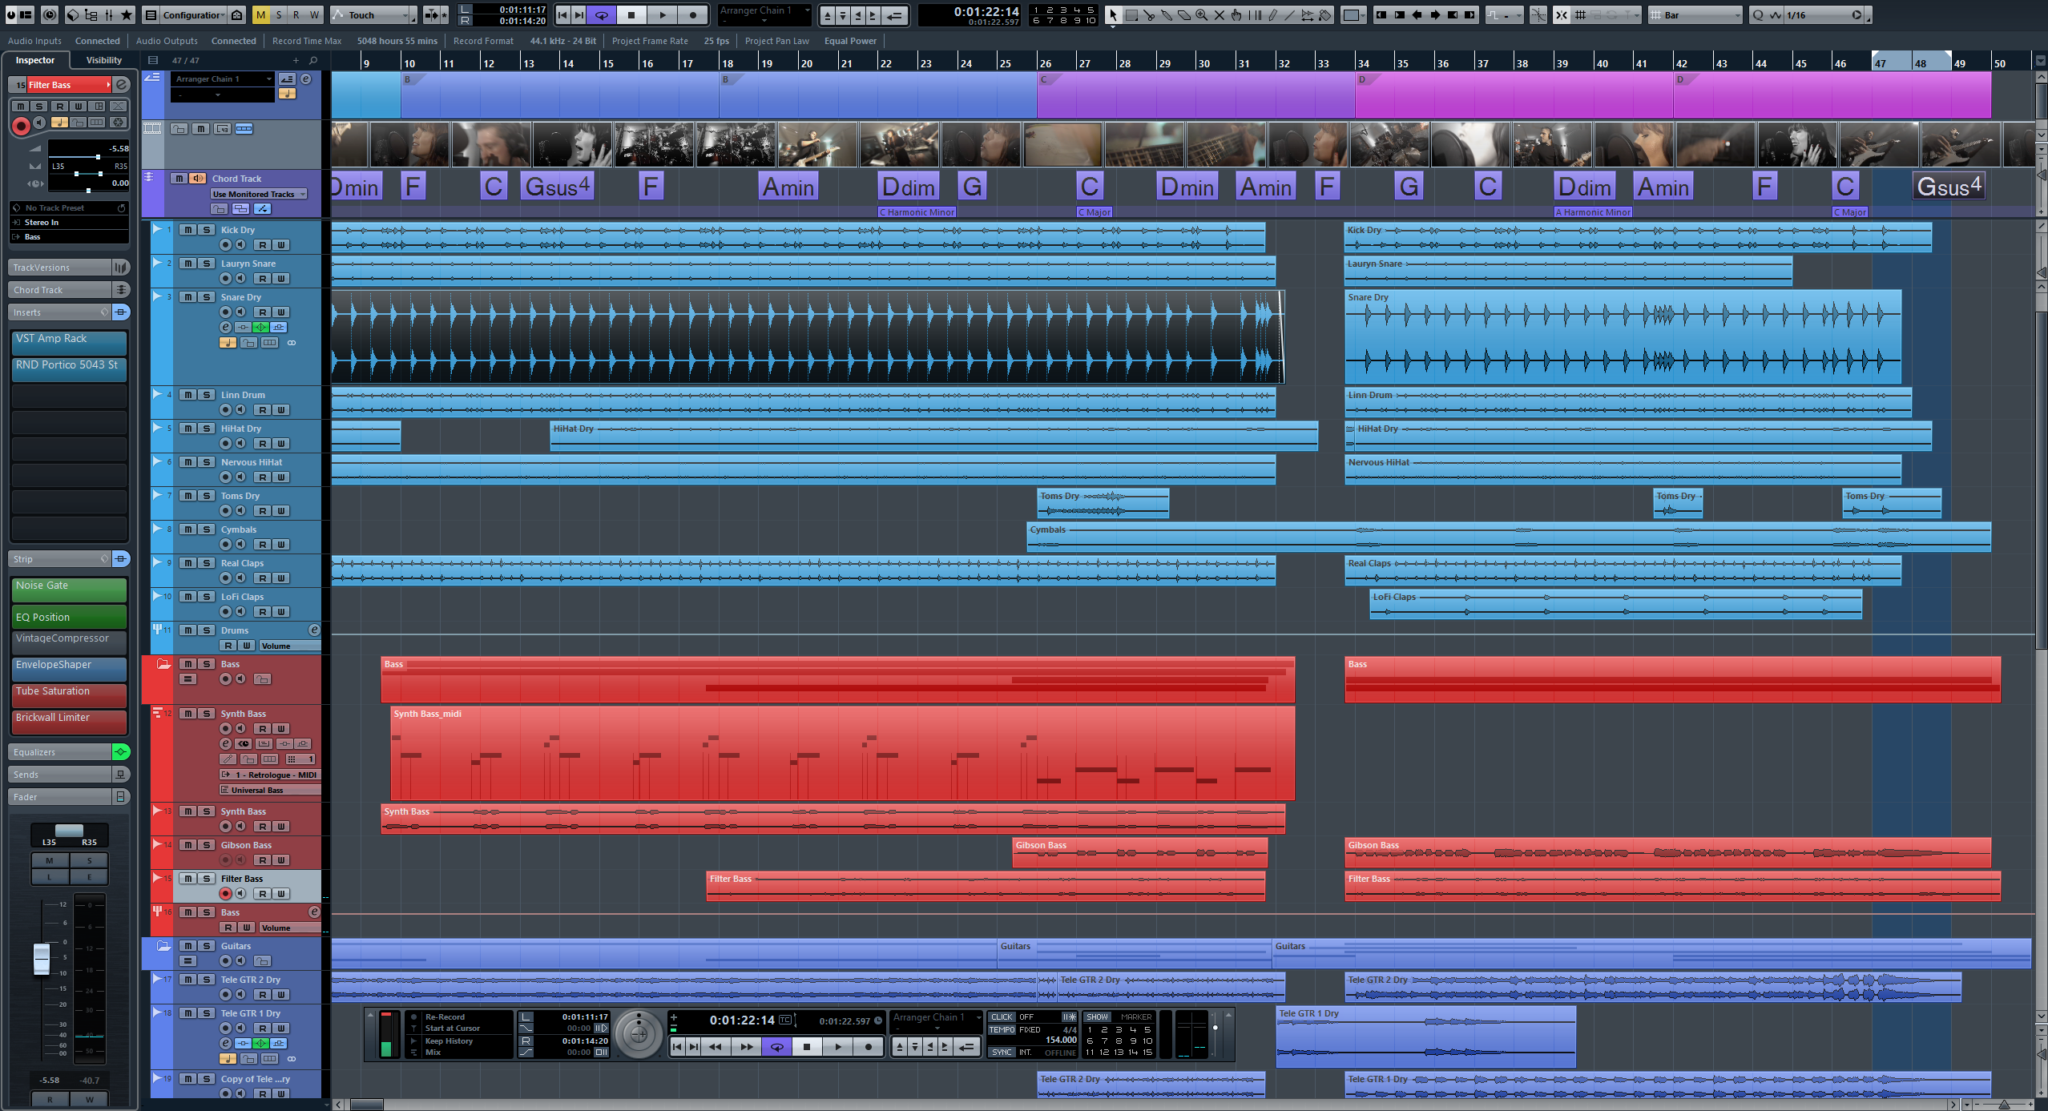Toggle CLICK metronome in transport panel
2048x1111 pixels.
(1003, 1017)
